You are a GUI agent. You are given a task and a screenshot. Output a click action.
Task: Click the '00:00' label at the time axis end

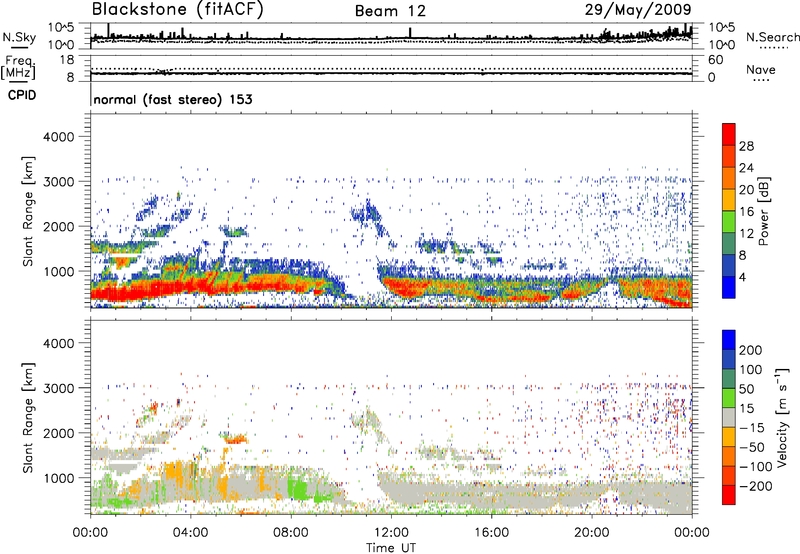point(692,533)
